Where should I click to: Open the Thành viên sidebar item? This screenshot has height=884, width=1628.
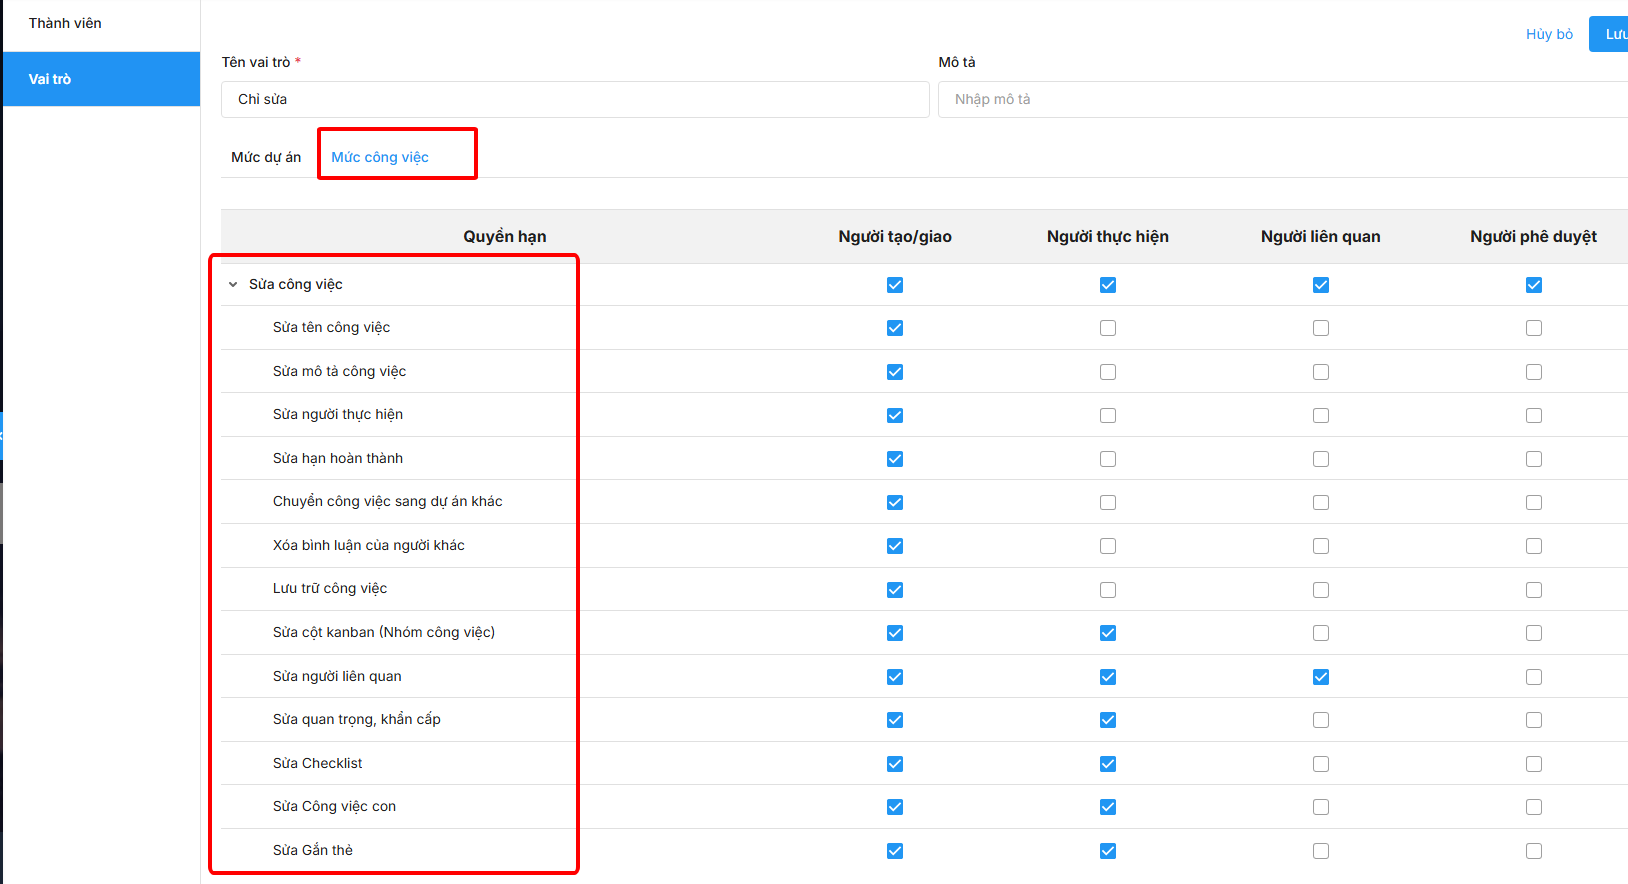click(x=65, y=23)
